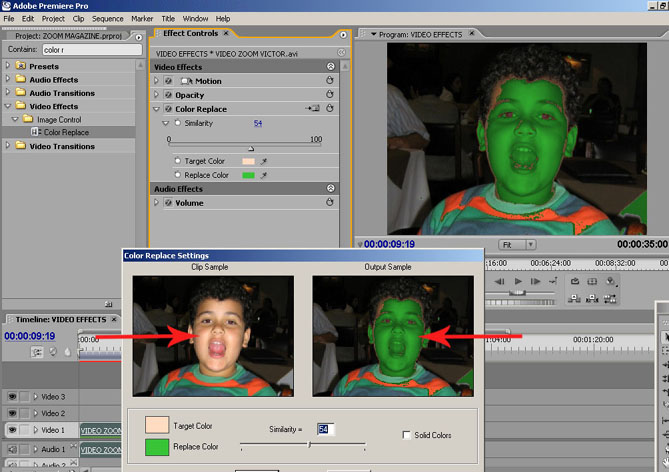Image resolution: width=669 pixels, height=472 pixels.
Task: Hide the Video 3 track output
Action: point(11,397)
